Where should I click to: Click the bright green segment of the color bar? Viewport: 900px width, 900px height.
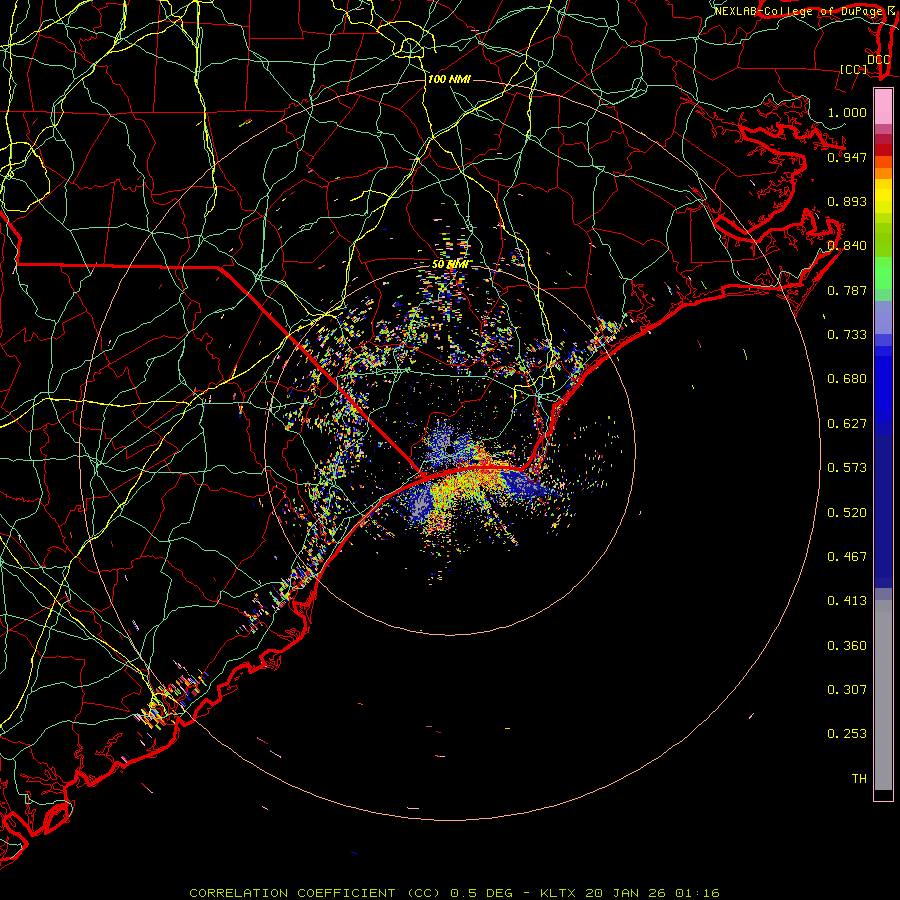pyautogui.click(x=883, y=273)
